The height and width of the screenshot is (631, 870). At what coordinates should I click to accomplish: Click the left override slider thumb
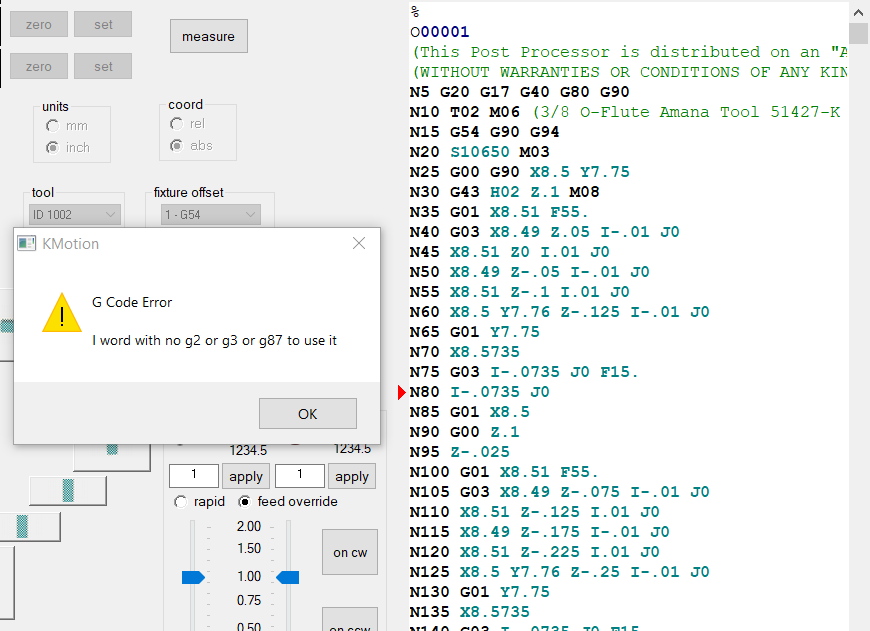tap(192, 576)
